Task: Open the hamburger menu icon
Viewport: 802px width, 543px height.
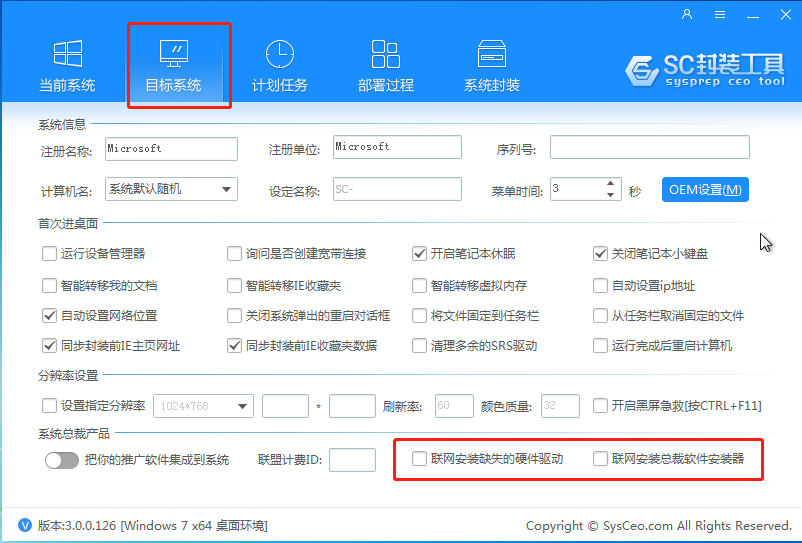Action: pos(720,14)
